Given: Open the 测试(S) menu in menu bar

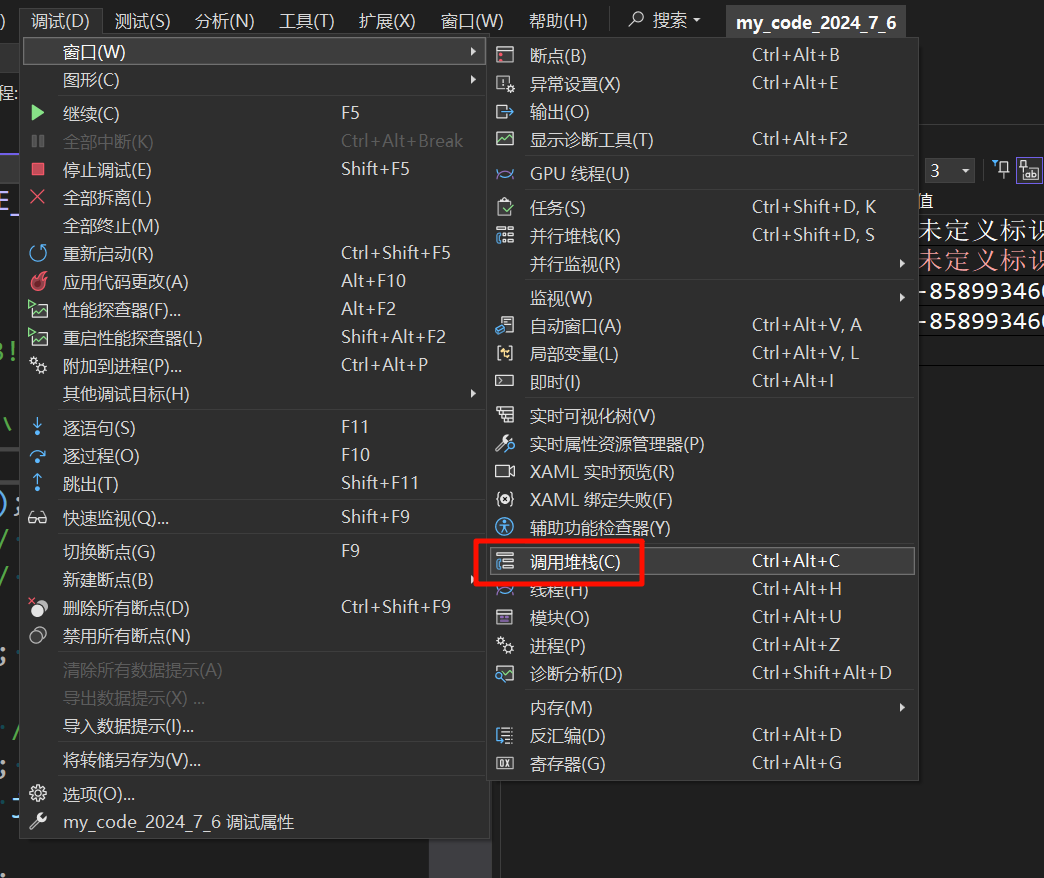Looking at the screenshot, I should click(142, 20).
